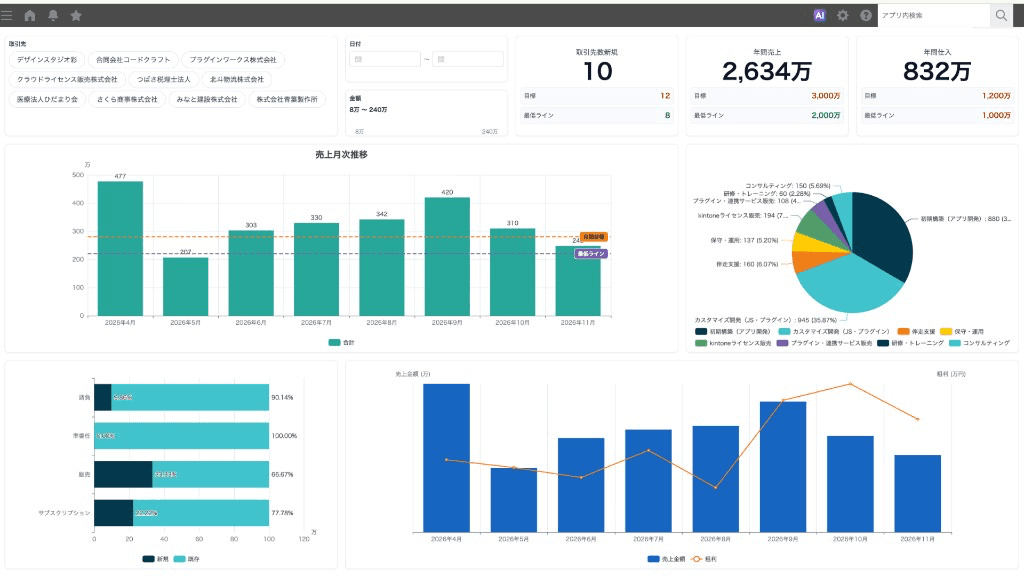This screenshot has width=1024, height=576.
Task: Filter by みなと建設株式会社 chip
Action: click(207, 99)
